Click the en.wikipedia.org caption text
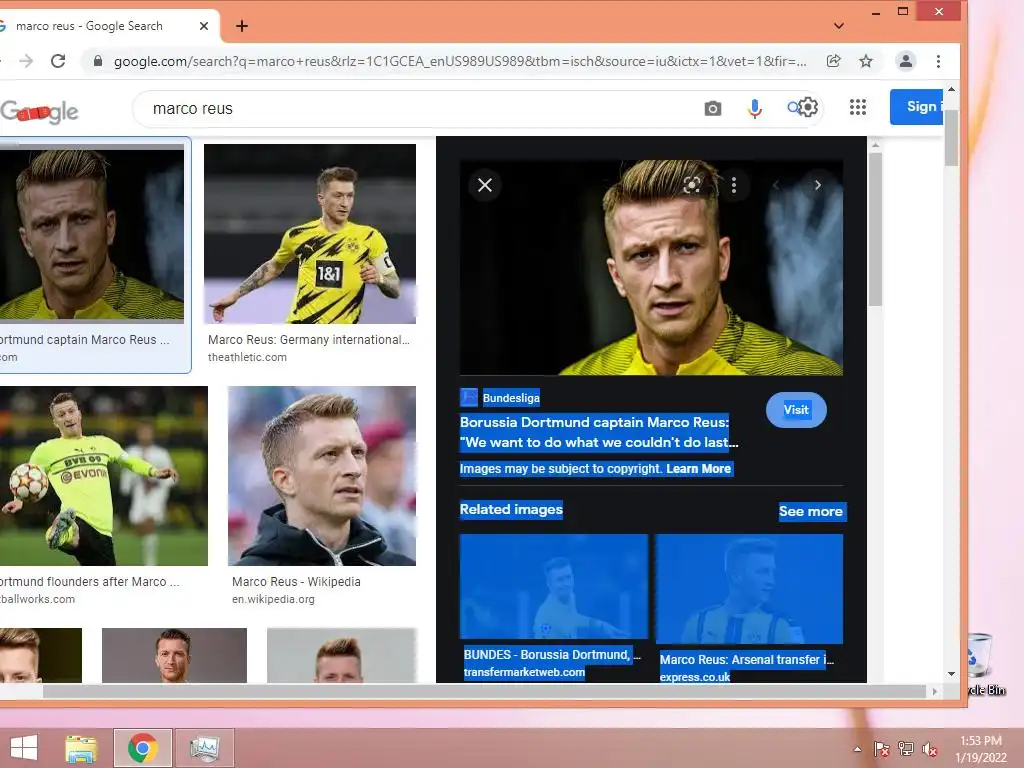Image resolution: width=1024 pixels, height=768 pixels. pyautogui.click(x=273, y=599)
